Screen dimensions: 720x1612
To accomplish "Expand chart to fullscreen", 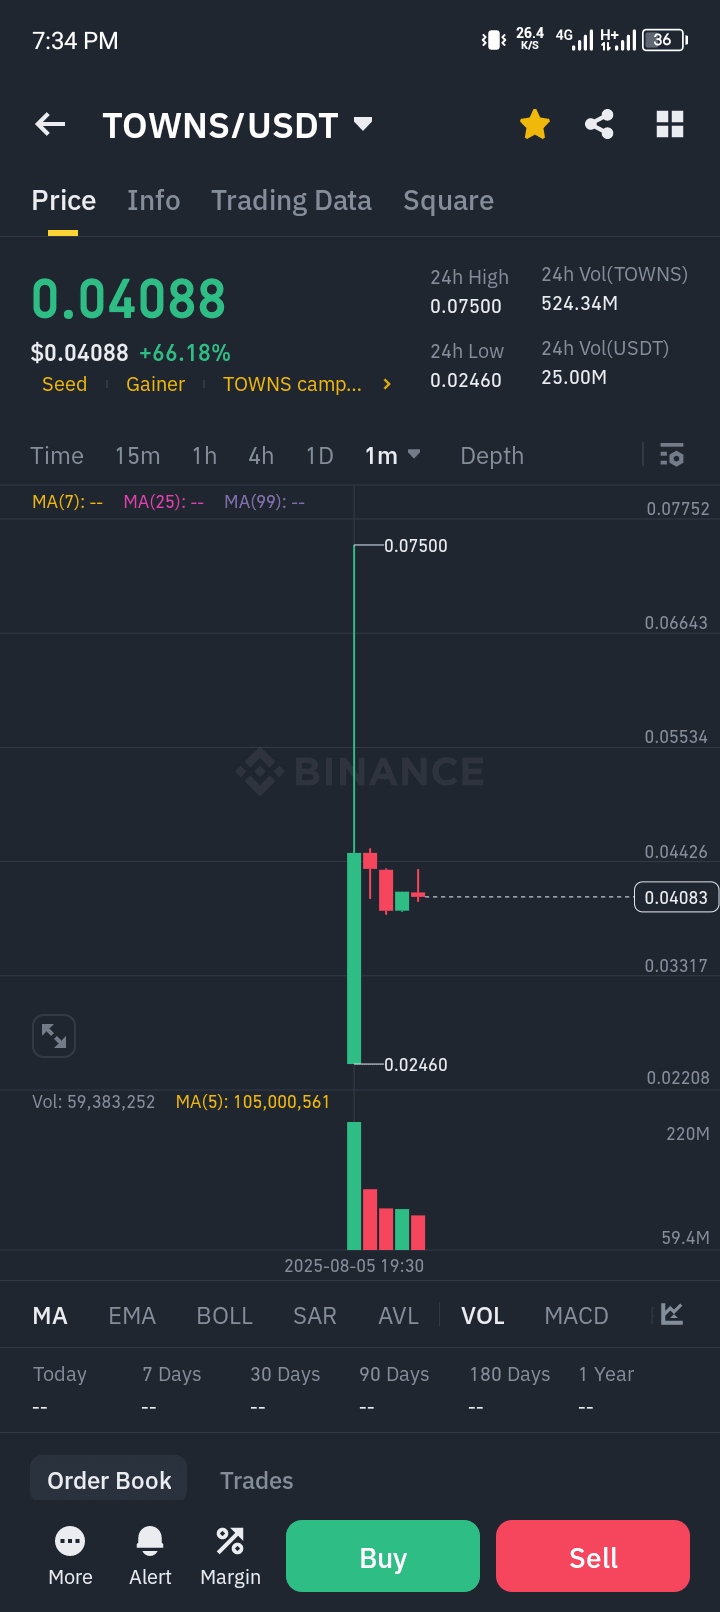I will [54, 1036].
